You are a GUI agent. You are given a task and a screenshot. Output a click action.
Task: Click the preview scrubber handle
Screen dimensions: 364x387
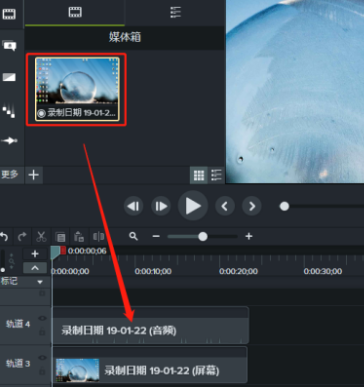(284, 206)
